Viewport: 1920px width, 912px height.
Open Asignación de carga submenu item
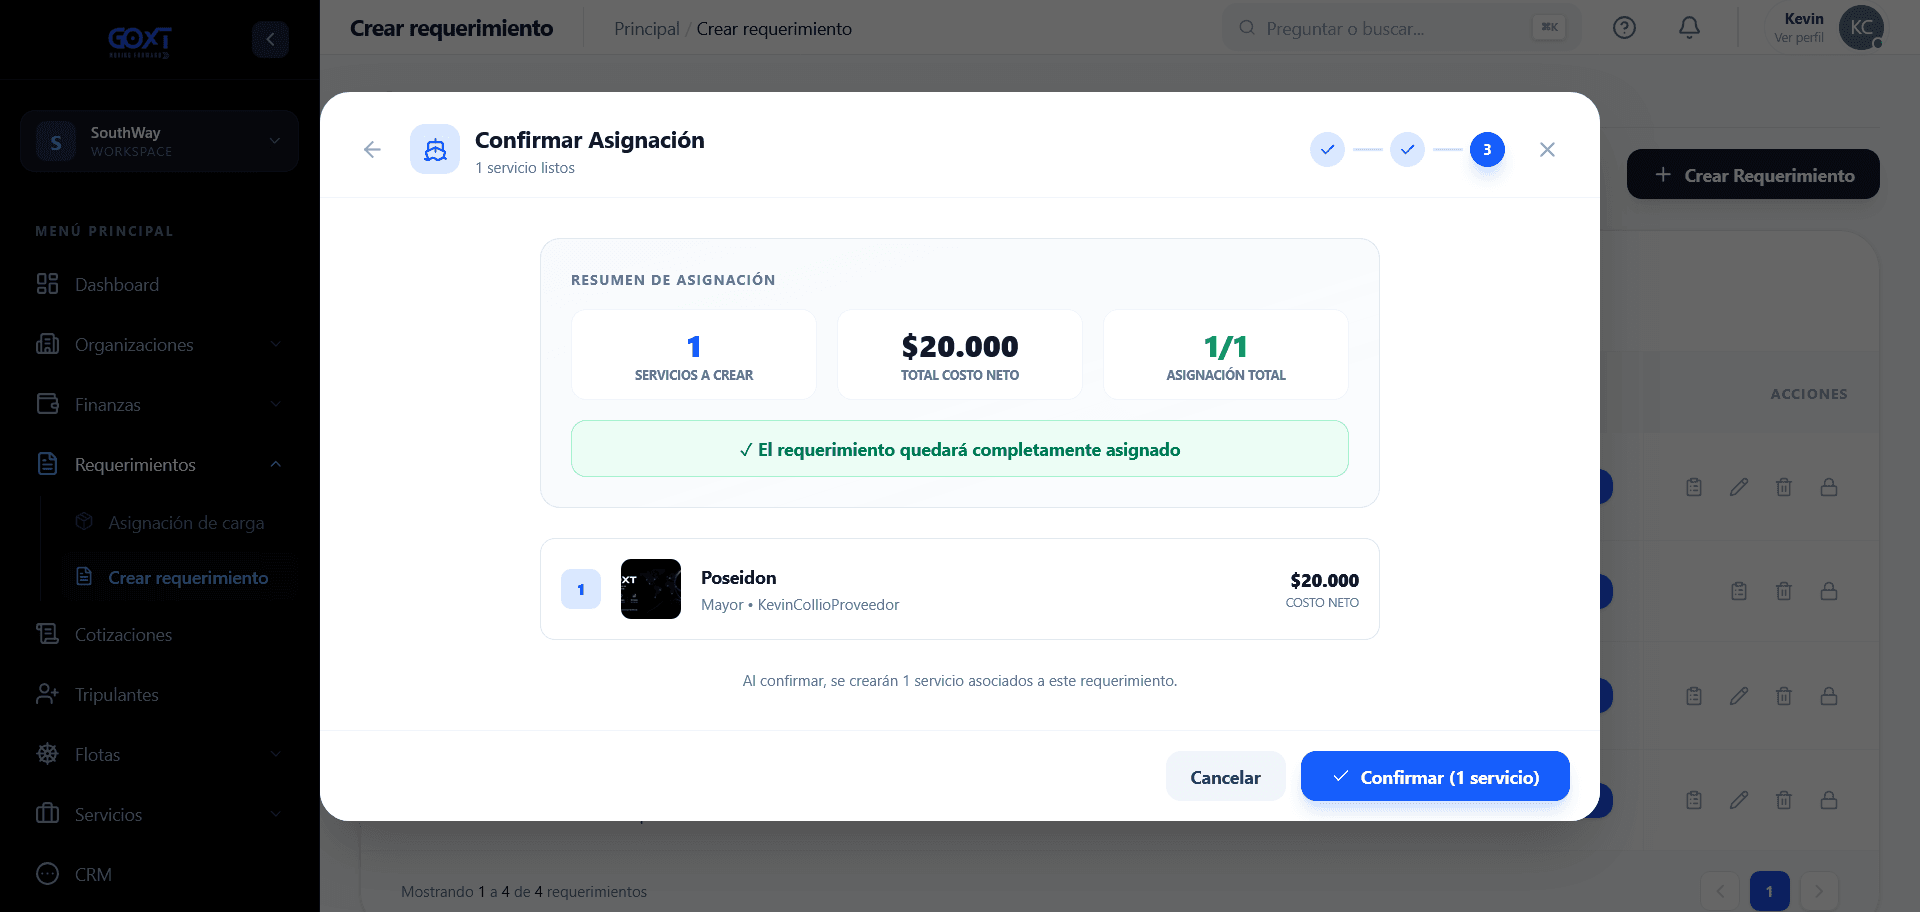pos(186,523)
